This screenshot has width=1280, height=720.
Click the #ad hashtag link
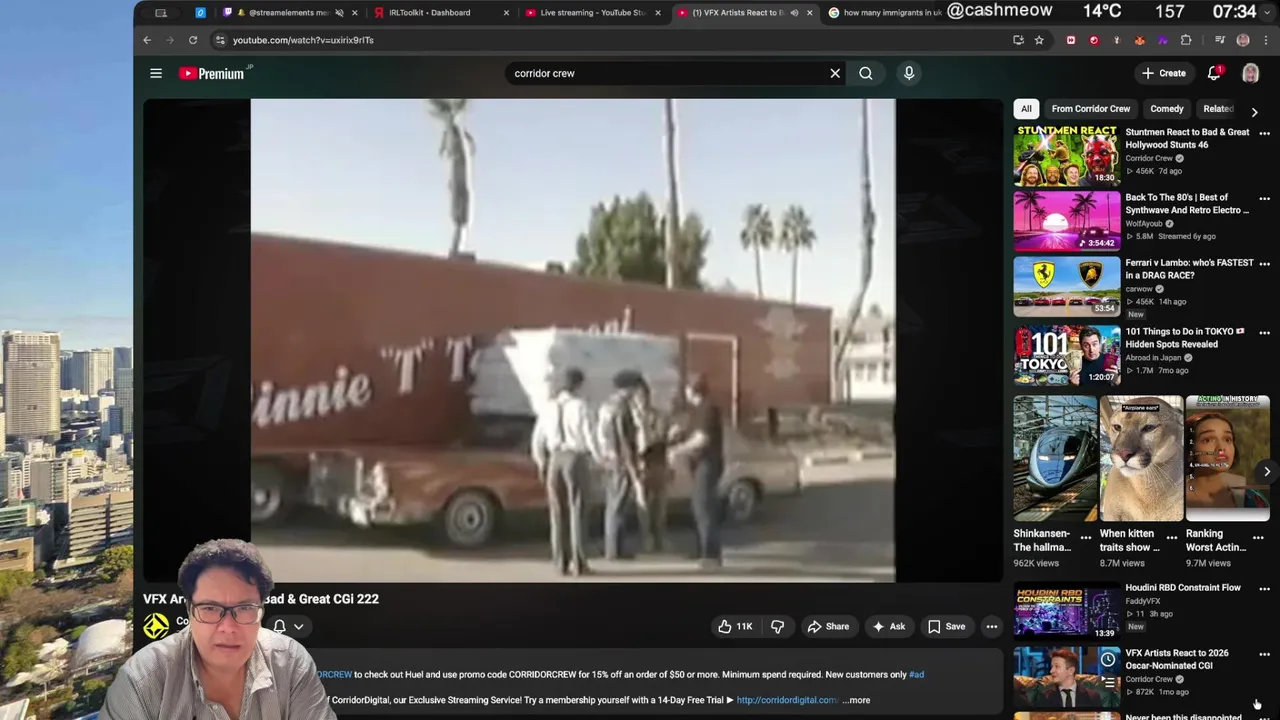pos(916,674)
